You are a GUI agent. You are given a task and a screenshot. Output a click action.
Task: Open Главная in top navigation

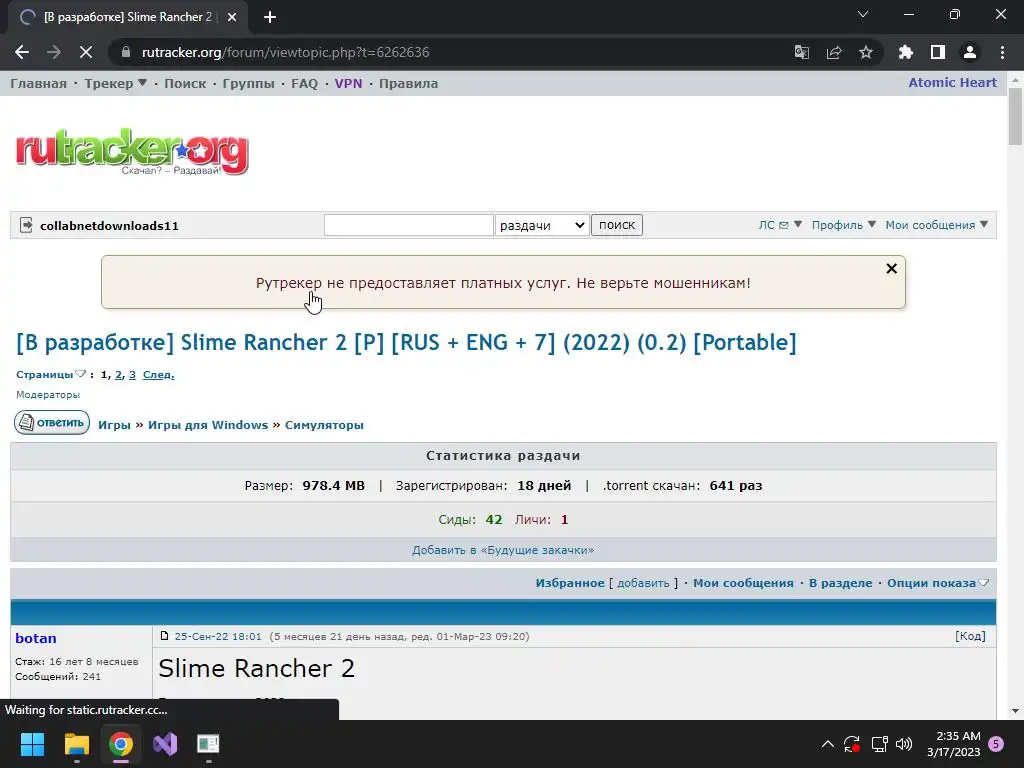(39, 84)
